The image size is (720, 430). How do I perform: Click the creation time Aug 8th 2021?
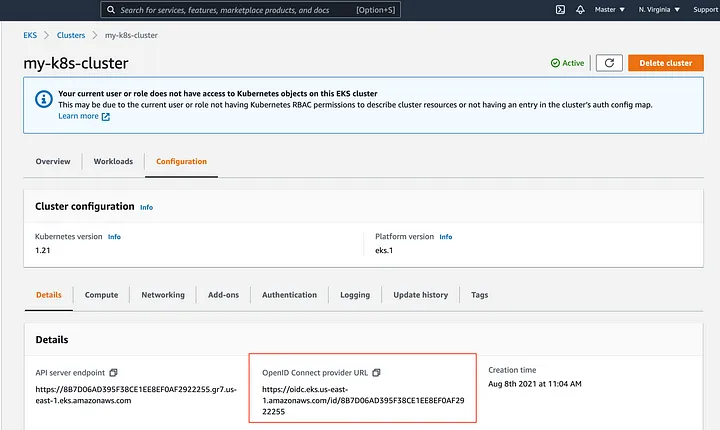tap(534, 384)
